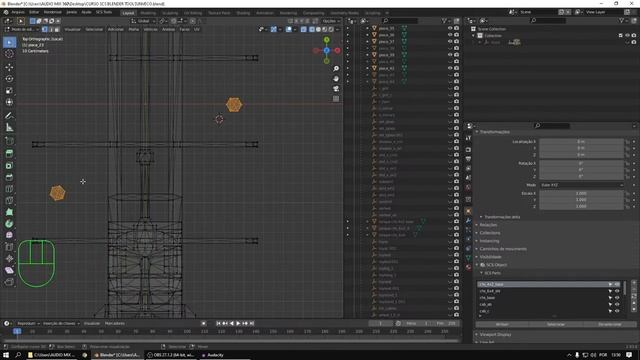Open the SCS Tools menu

(x=104, y=12)
